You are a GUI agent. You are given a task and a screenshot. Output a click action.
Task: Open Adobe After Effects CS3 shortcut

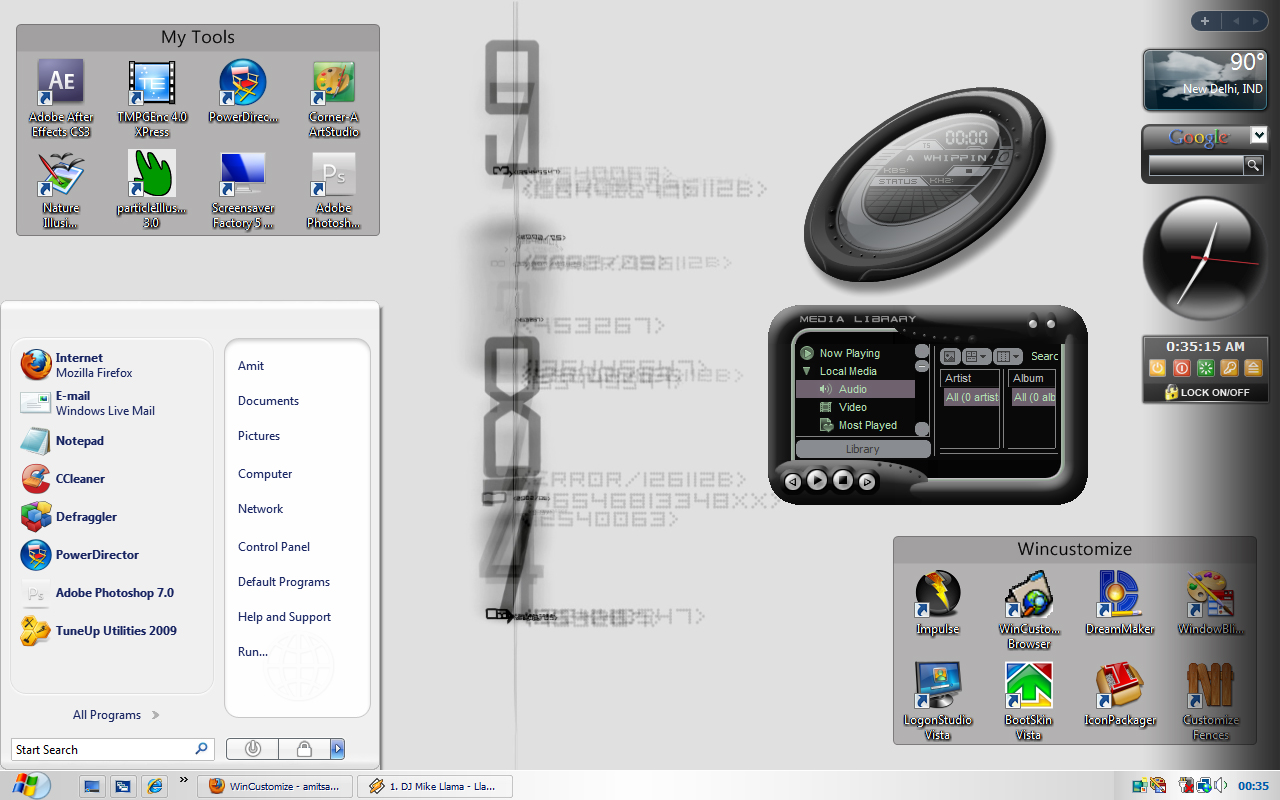coord(62,99)
